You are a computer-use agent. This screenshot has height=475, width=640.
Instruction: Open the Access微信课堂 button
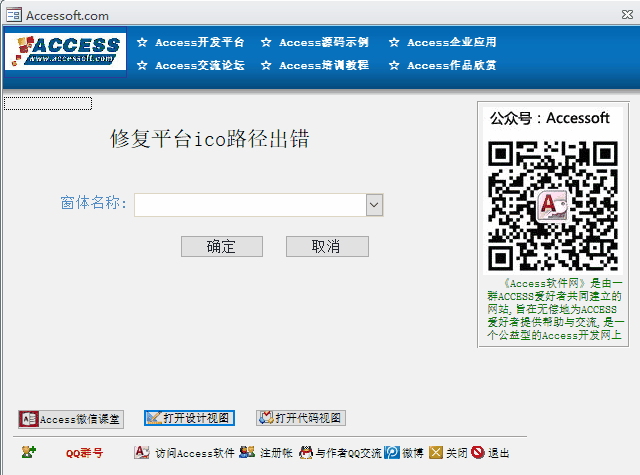point(71,419)
